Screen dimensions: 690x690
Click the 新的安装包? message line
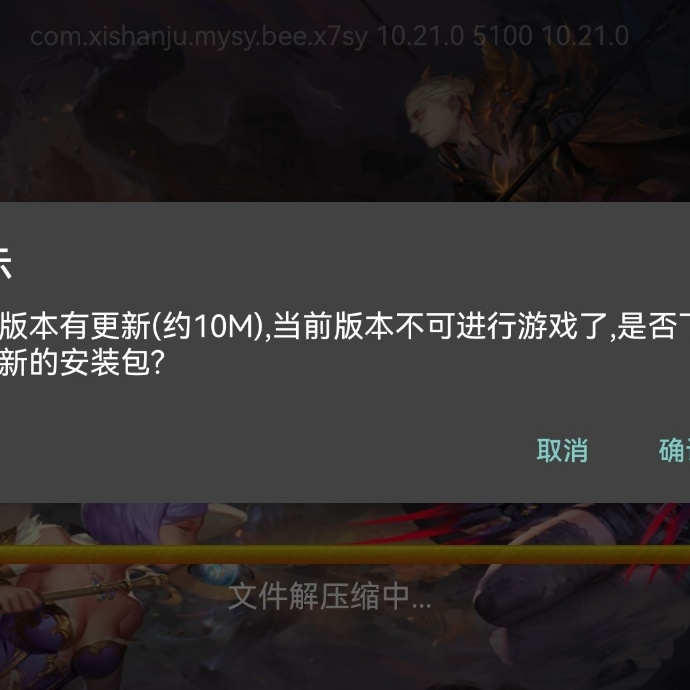click(82, 363)
